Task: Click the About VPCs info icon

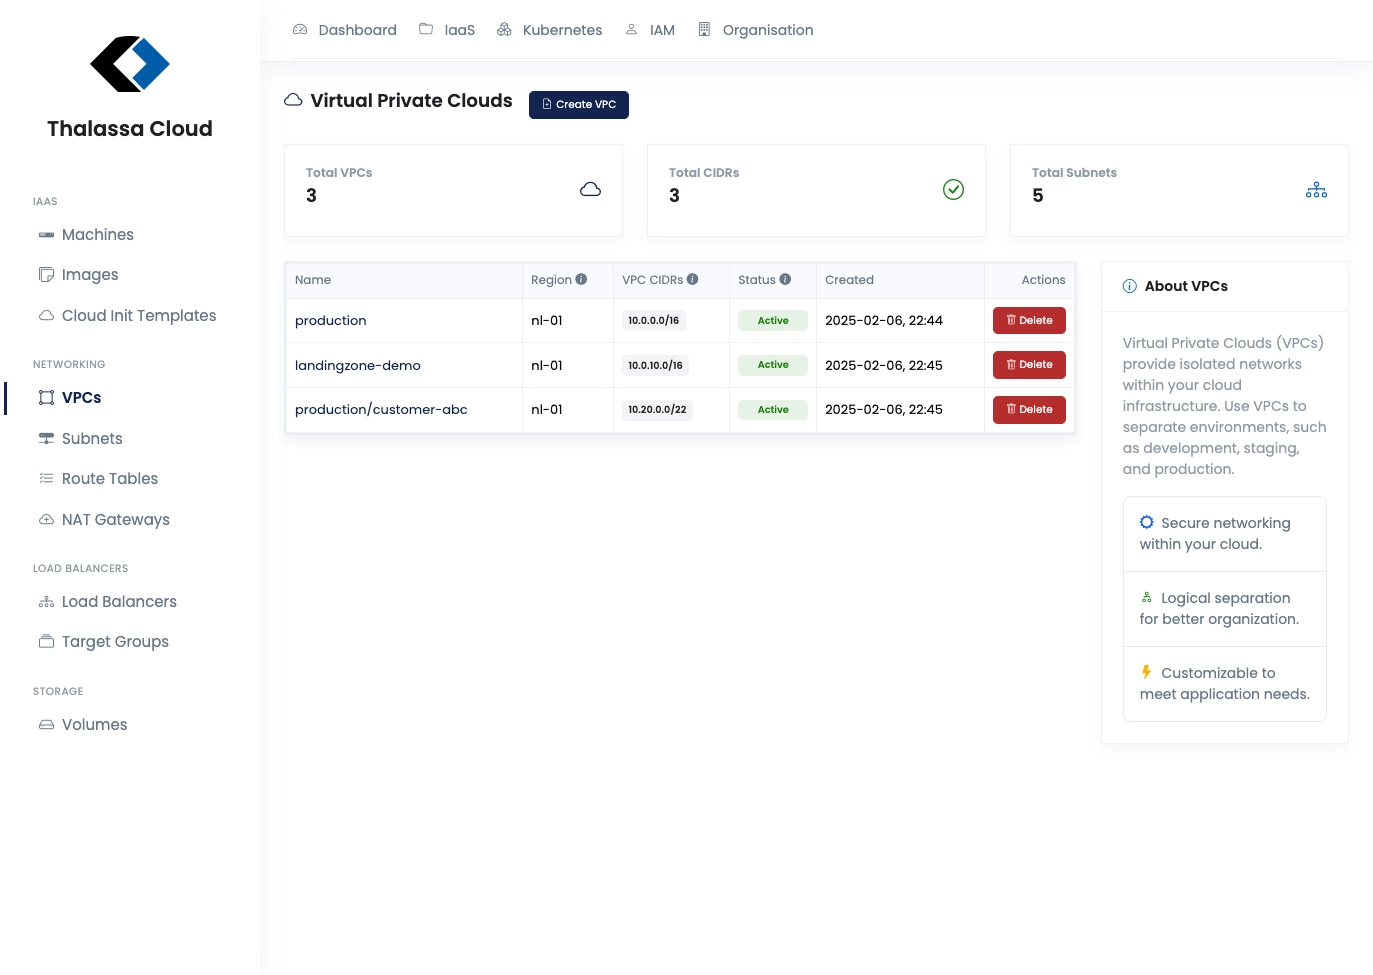Action: tap(1130, 286)
